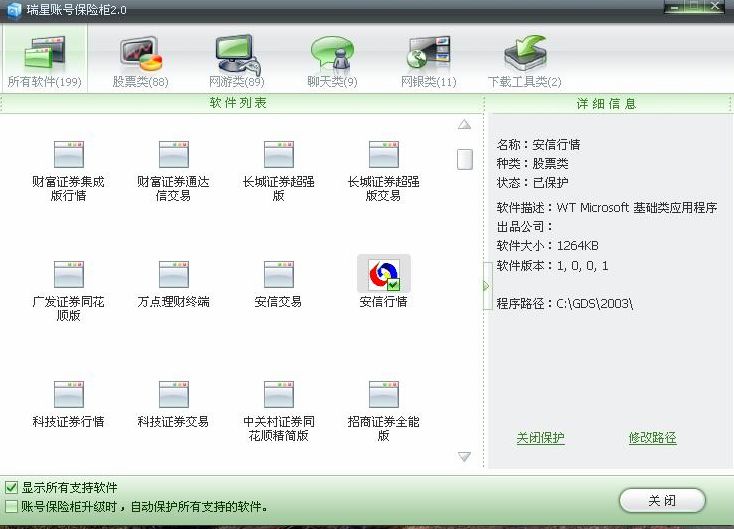The height and width of the screenshot is (529, 734).
Task: Click the 出品公司 detail line
Action: point(524,227)
